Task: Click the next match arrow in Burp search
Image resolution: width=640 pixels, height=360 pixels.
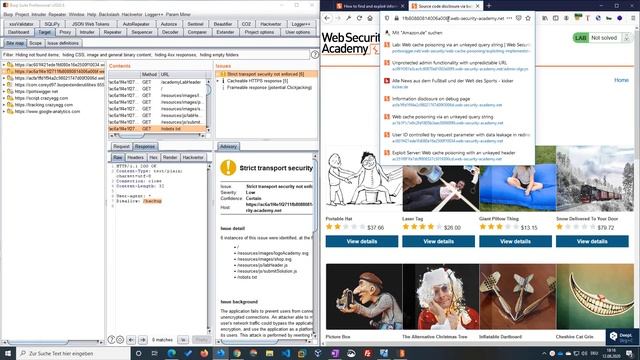Action: [142, 340]
